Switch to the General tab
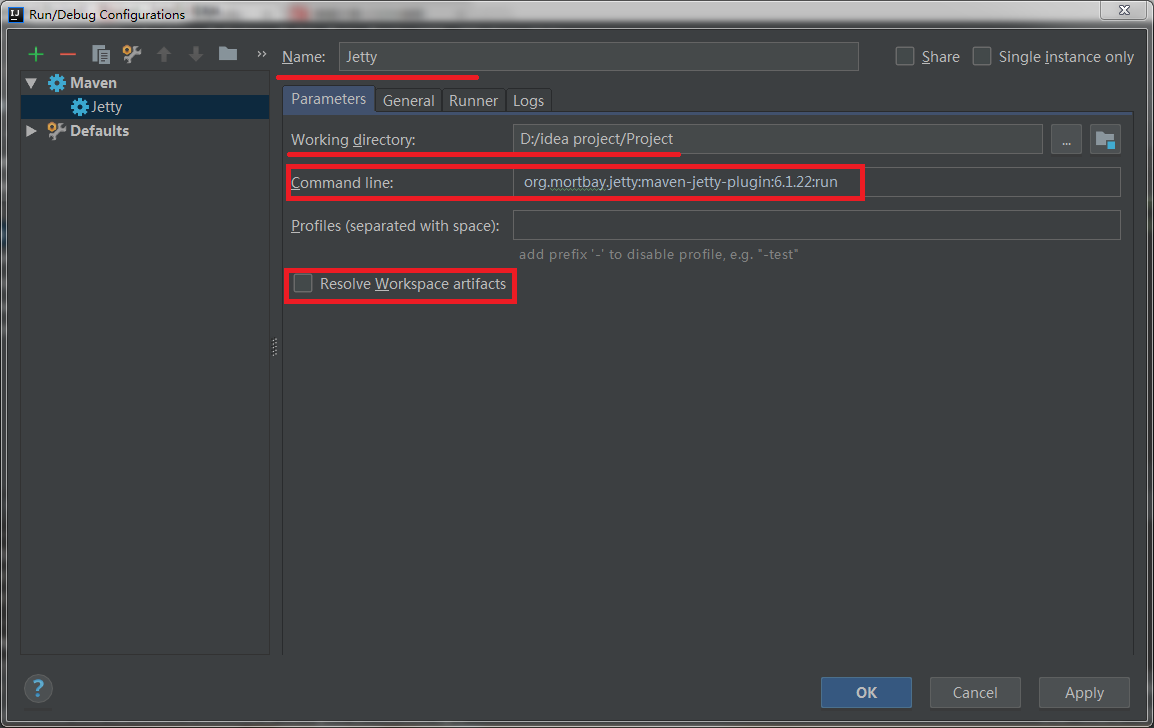The width and height of the screenshot is (1154, 728). point(408,100)
